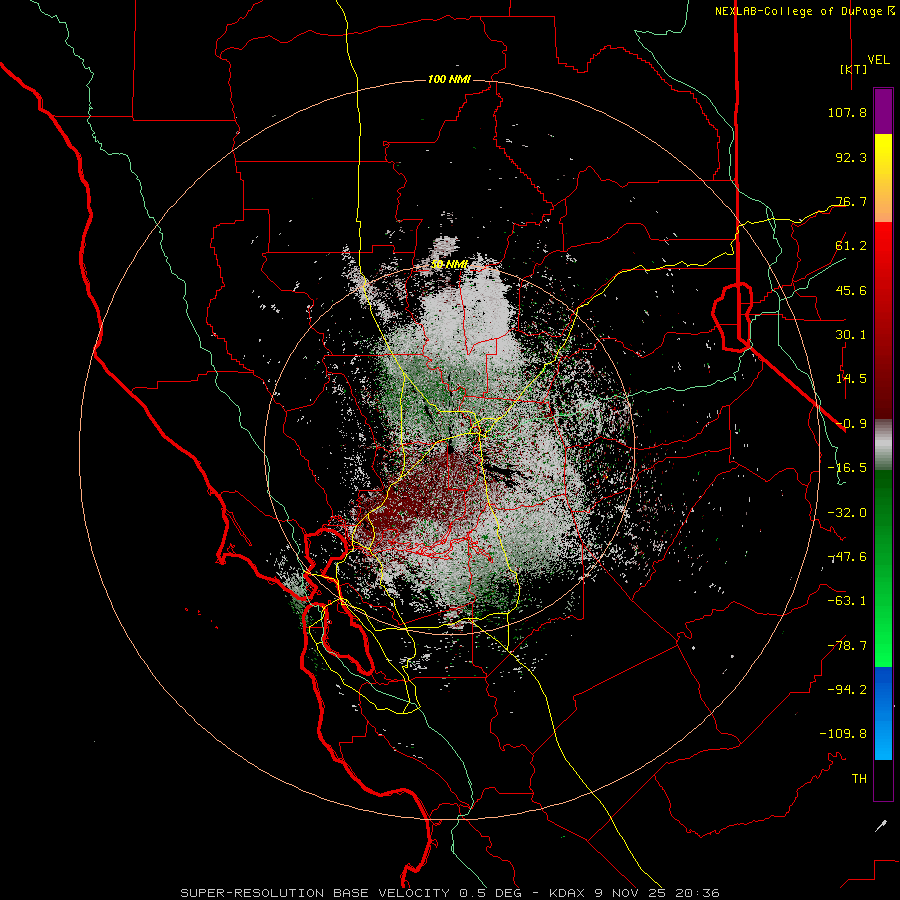Image resolution: width=900 pixels, height=900 pixels.
Task: Click the small white pointer icon below the scale
Action: (x=881, y=826)
